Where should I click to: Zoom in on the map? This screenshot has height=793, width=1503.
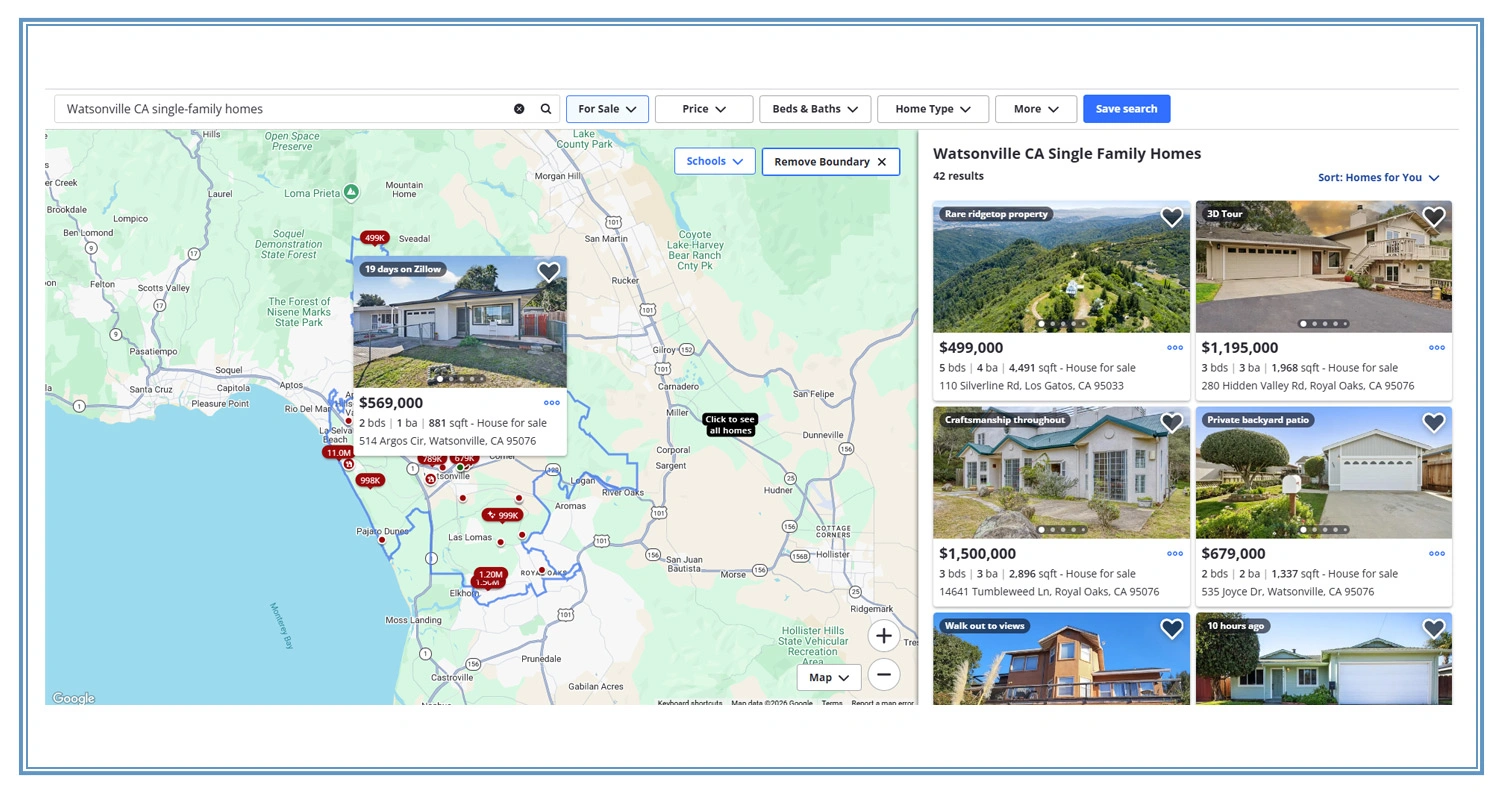click(883, 636)
